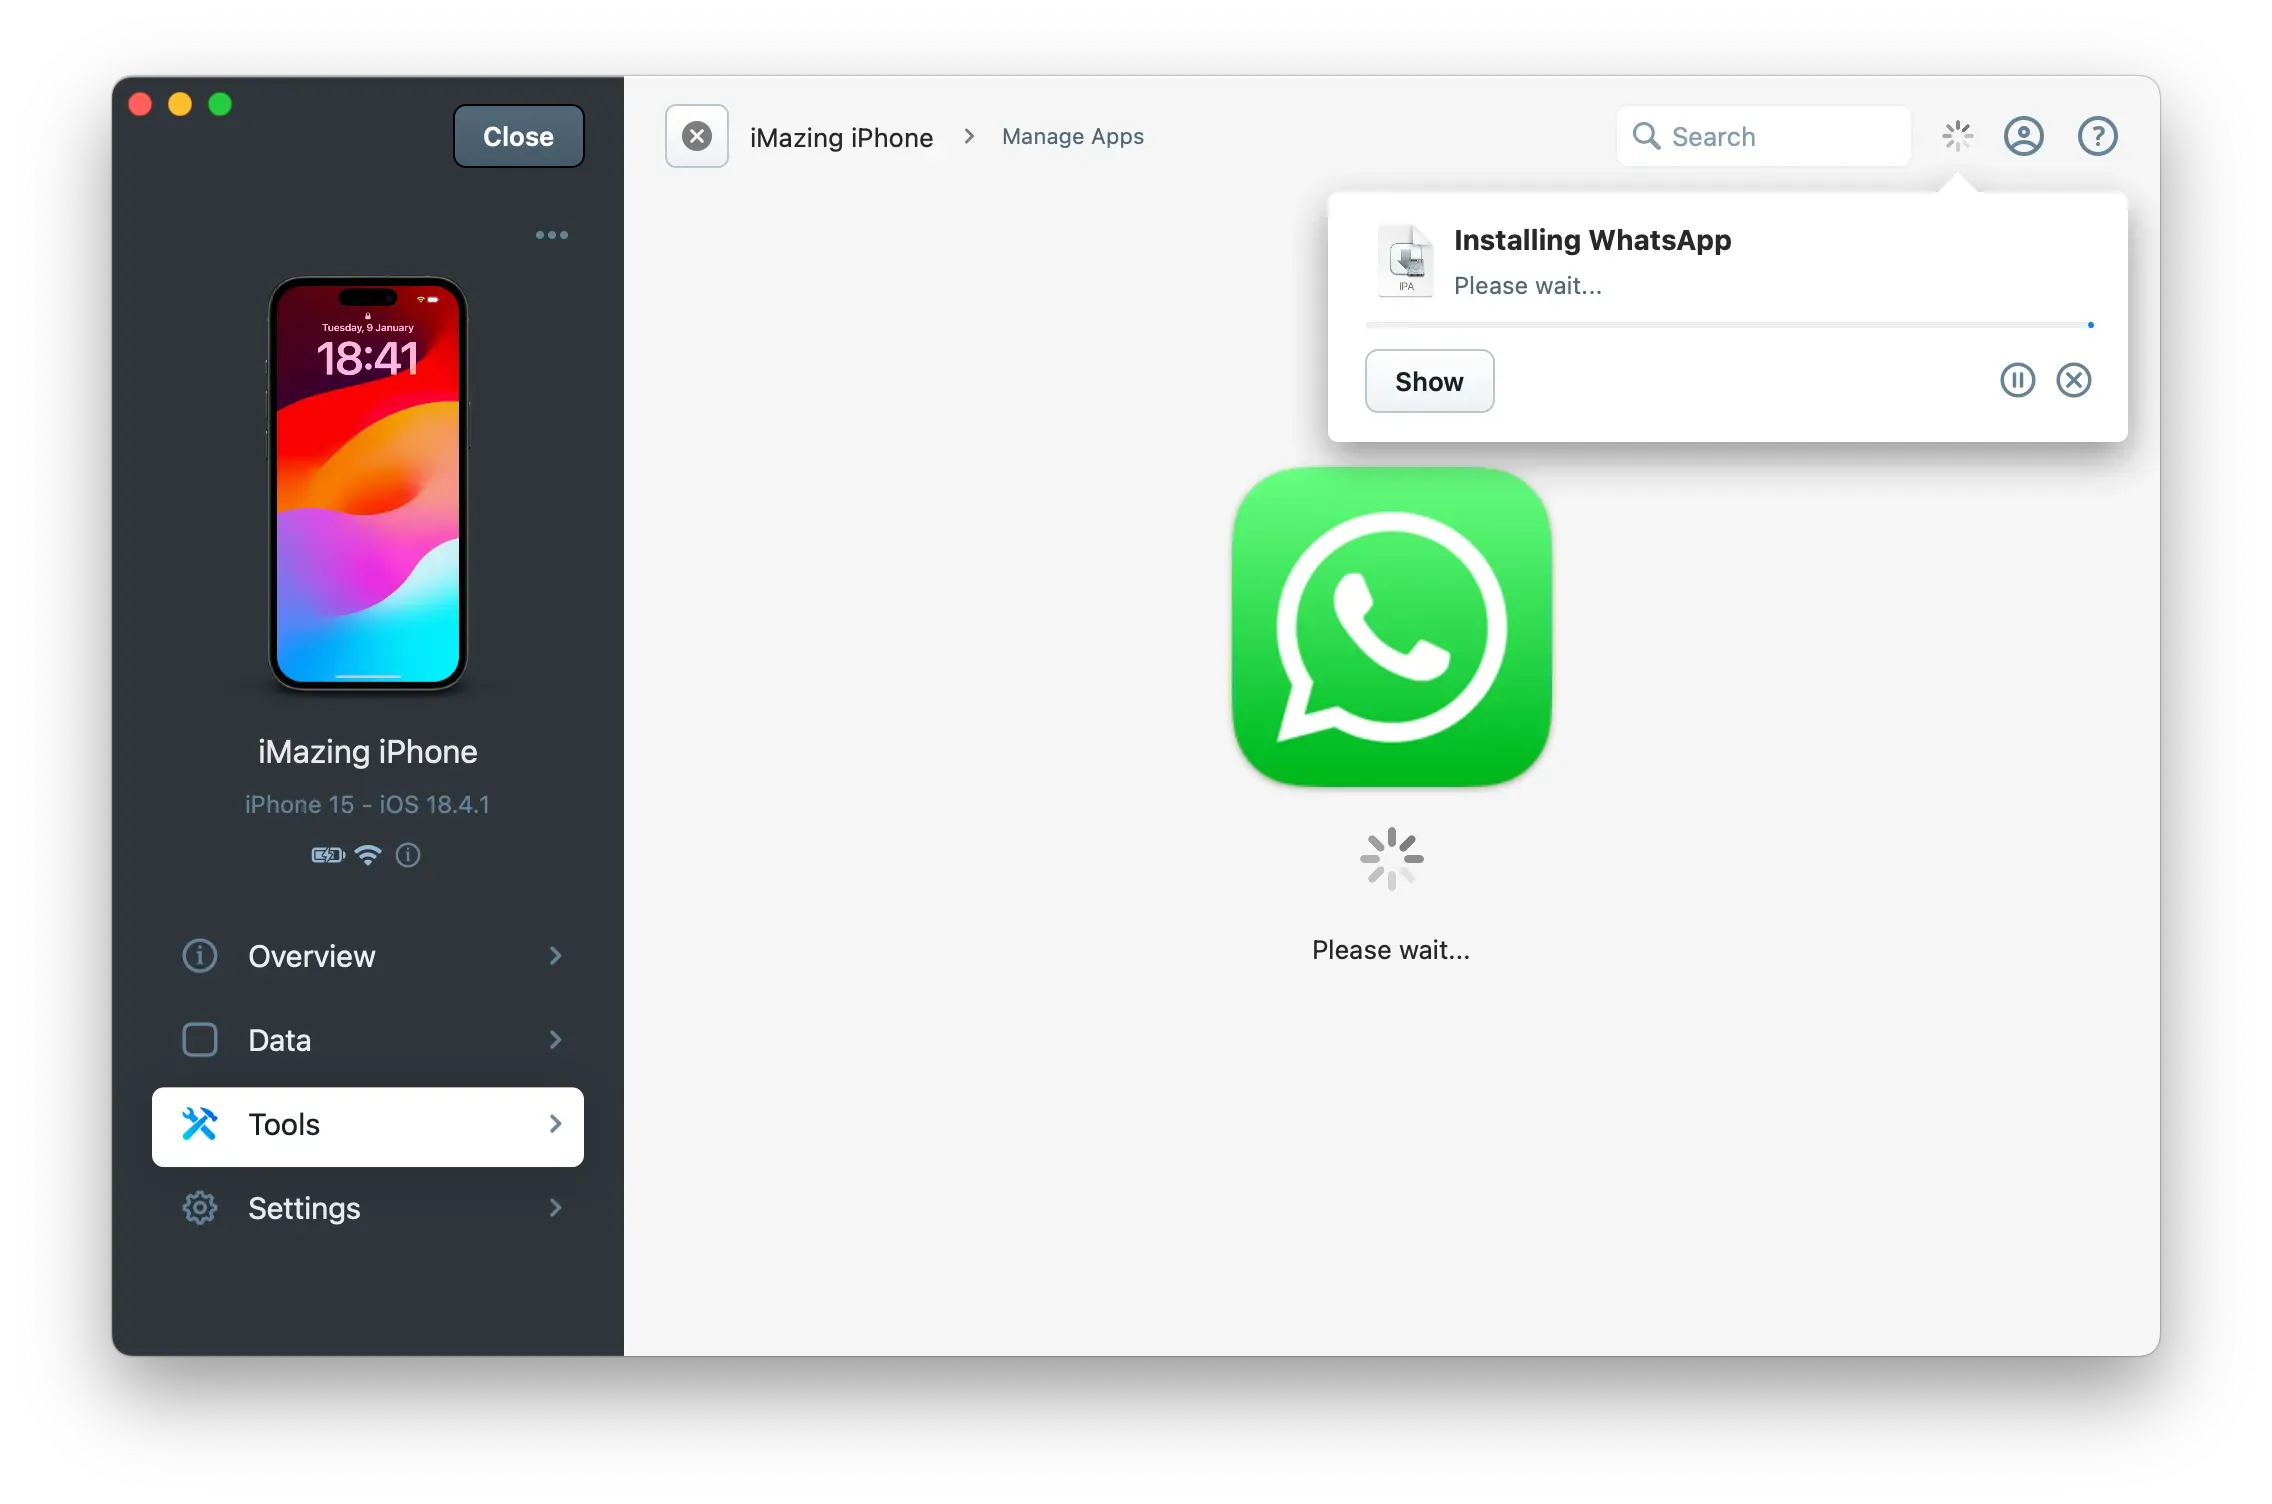This screenshot has width=2272, height=1504.
Task: Expand the Settings section chevron
Action: click(556, 1208)
